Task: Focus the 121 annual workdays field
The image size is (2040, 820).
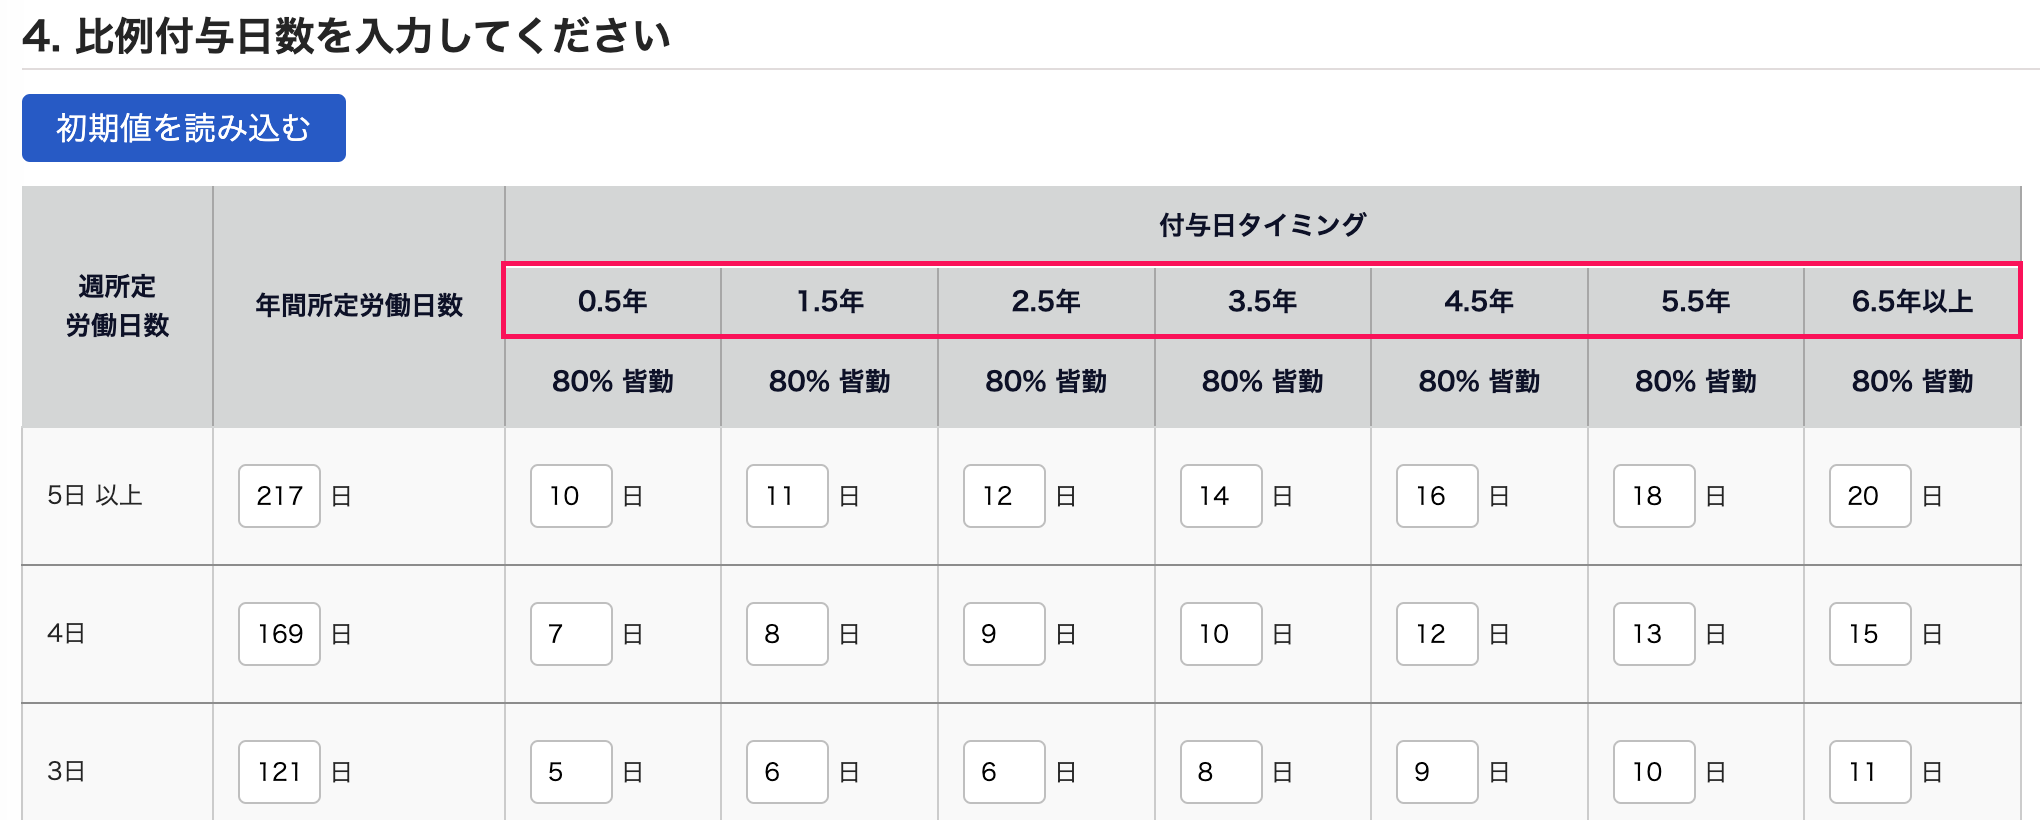Action: coord(279,772)
